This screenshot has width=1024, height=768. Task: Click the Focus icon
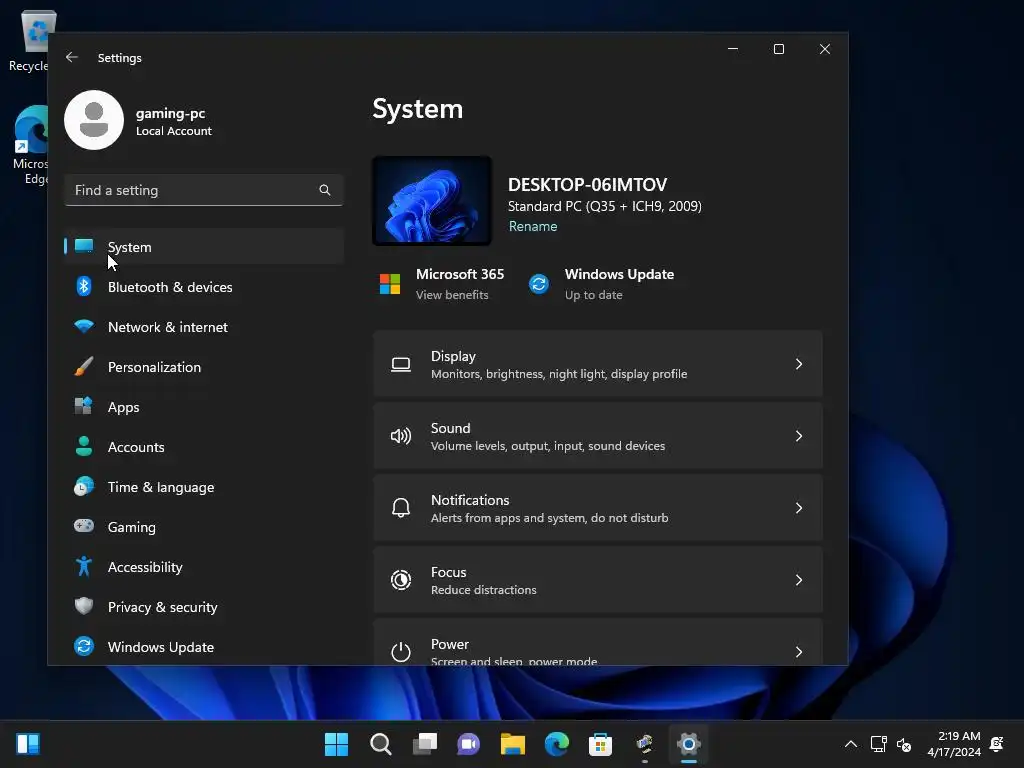[401, 580]
